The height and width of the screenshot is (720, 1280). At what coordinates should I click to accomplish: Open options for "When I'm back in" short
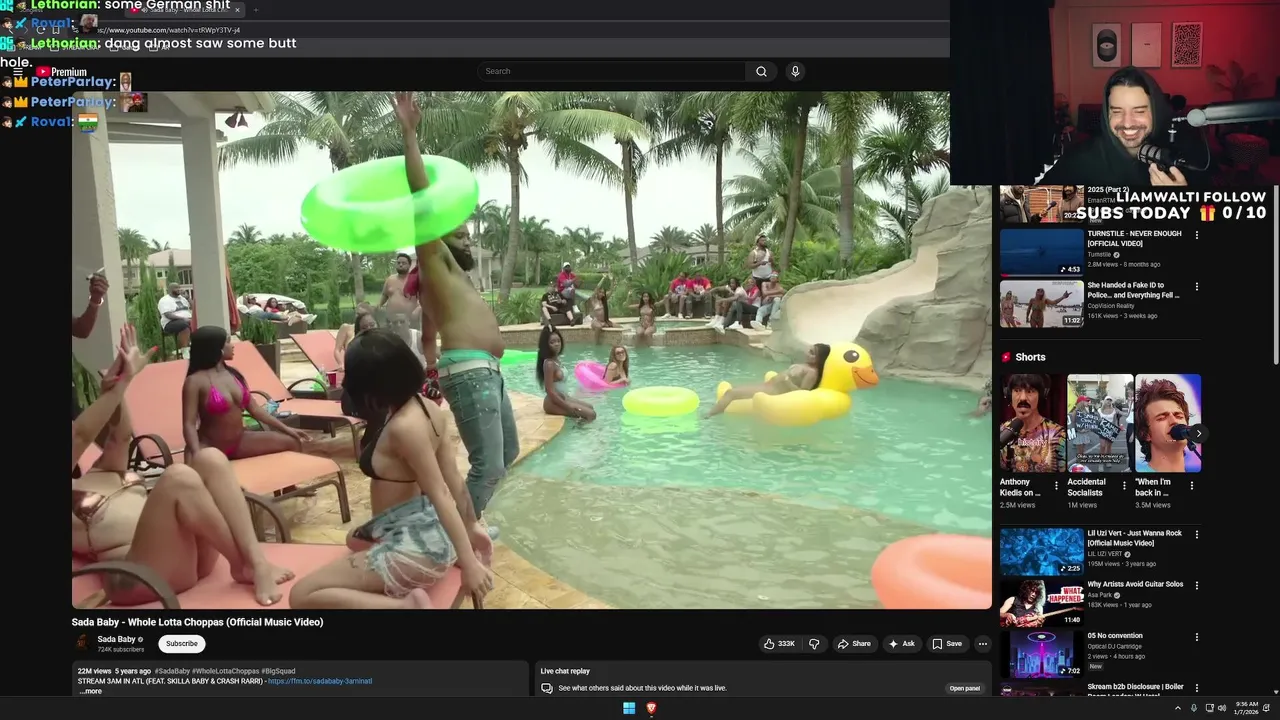1192,486
